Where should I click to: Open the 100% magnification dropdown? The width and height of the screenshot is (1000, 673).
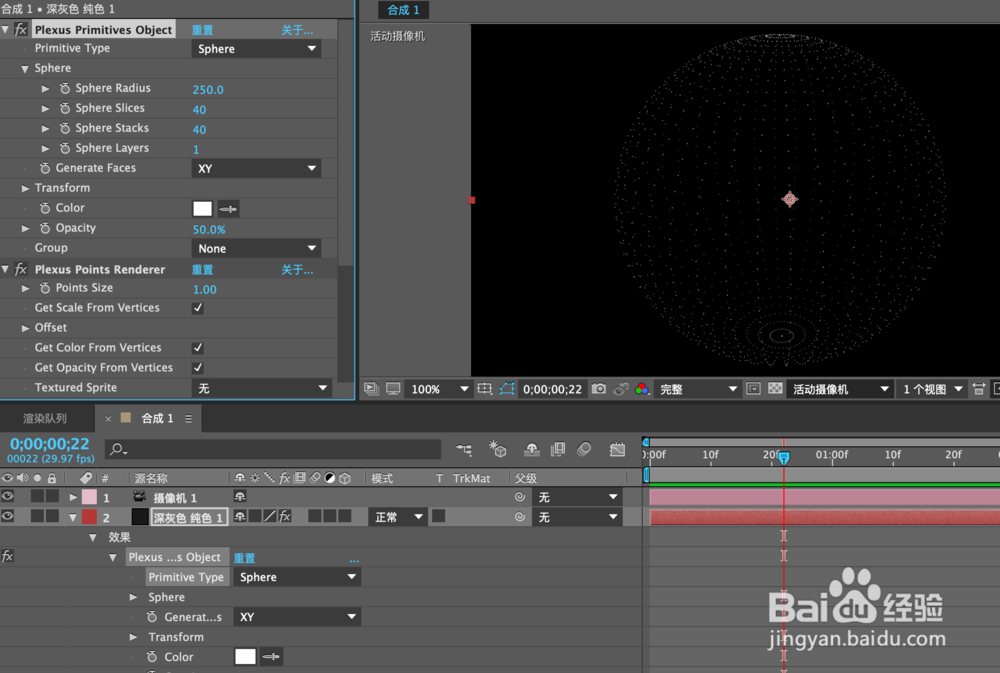[438, 389]
